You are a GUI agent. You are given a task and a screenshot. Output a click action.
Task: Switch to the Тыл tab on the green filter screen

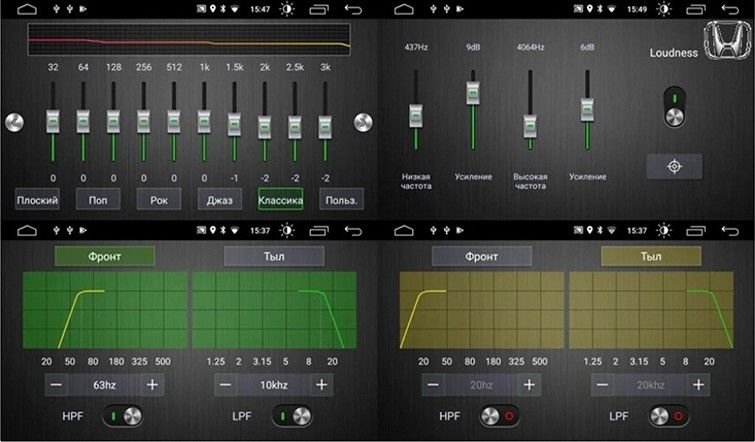click(x=274, y=256)
